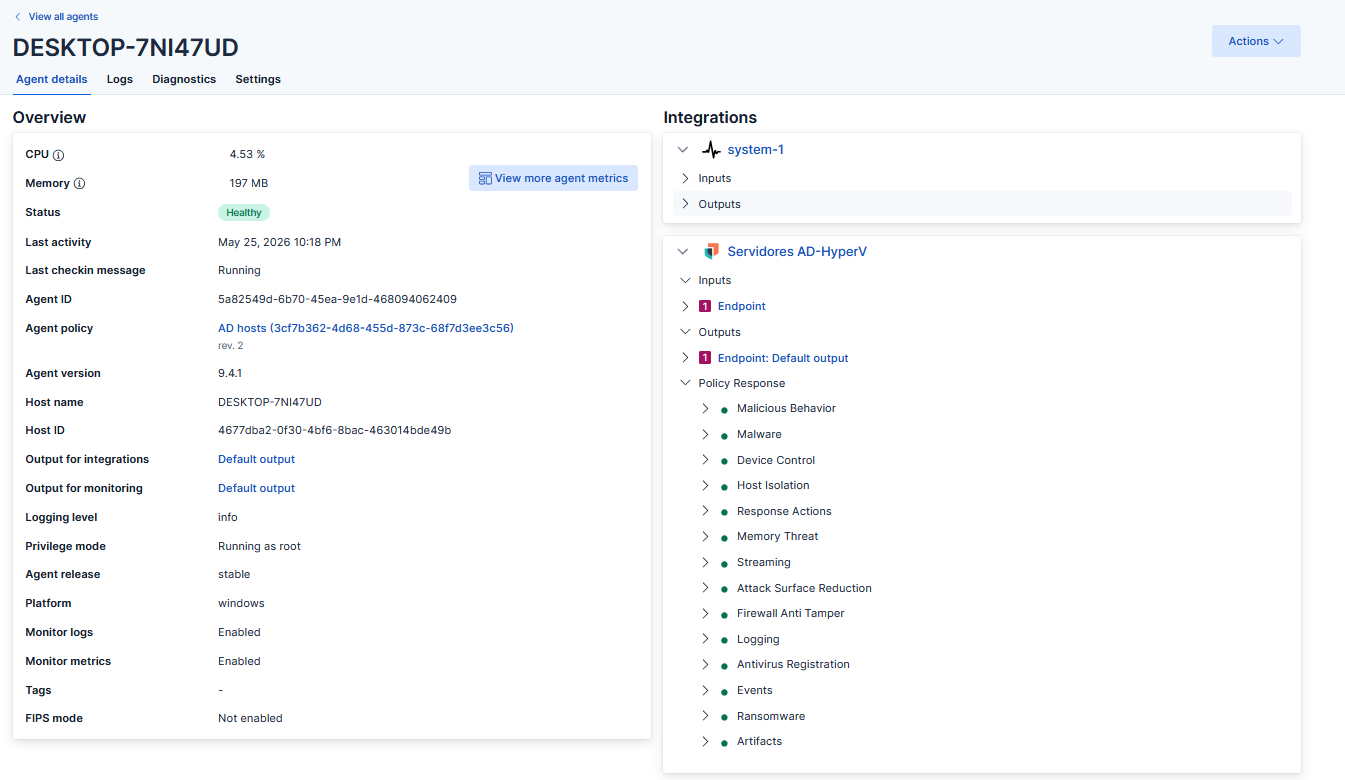
Task: Click the FIPS mode Not enabled value
Action: coord(251,719)
